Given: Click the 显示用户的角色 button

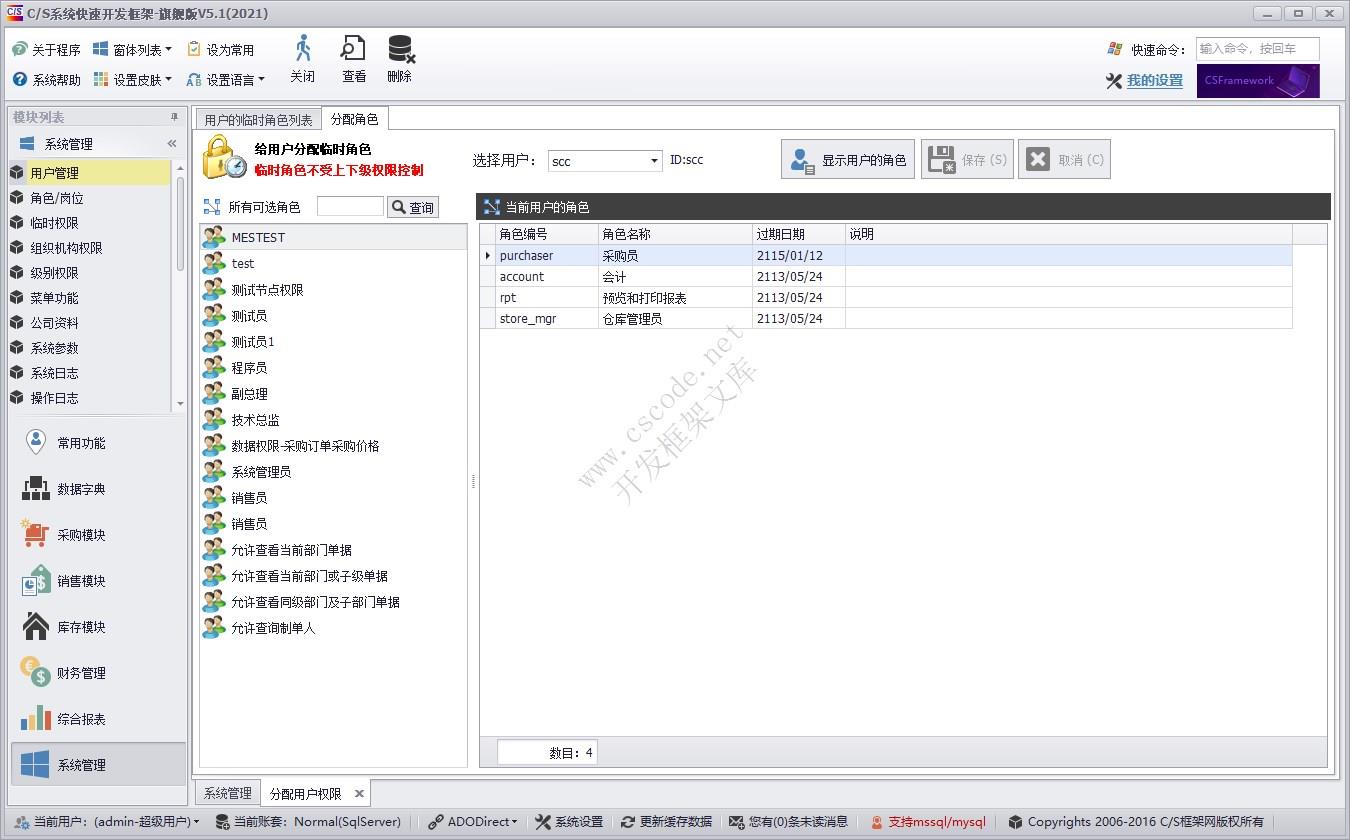Looking at the screenshot, I should pyautogui.click(x=847, y=158).
